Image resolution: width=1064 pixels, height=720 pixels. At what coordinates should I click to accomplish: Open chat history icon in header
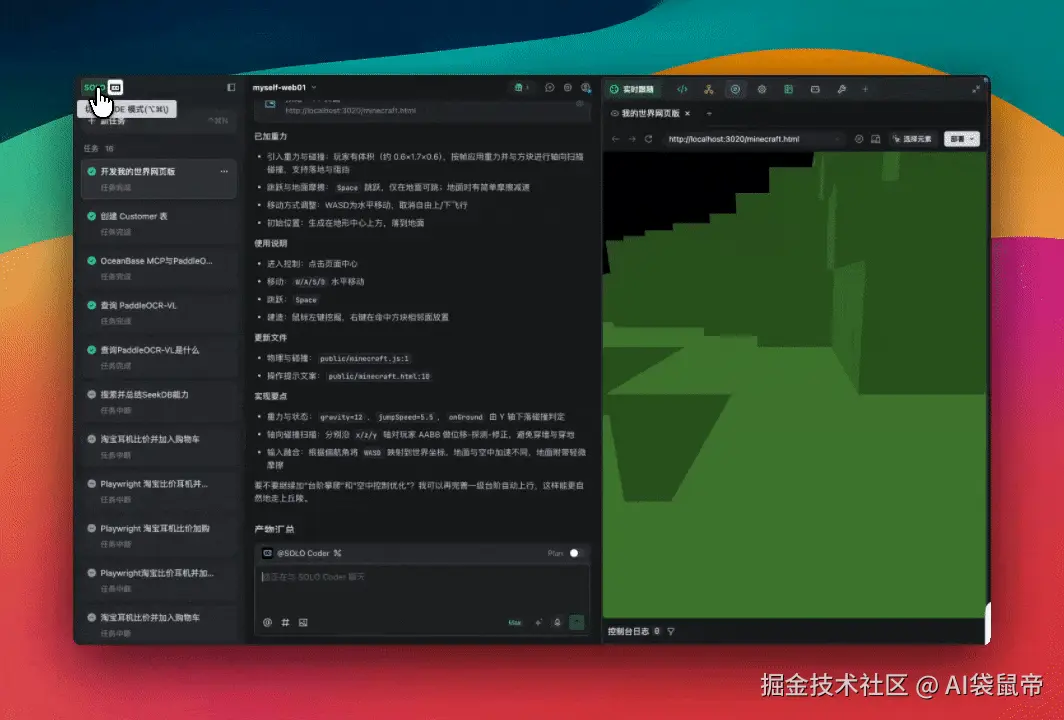tap(550, 88)
